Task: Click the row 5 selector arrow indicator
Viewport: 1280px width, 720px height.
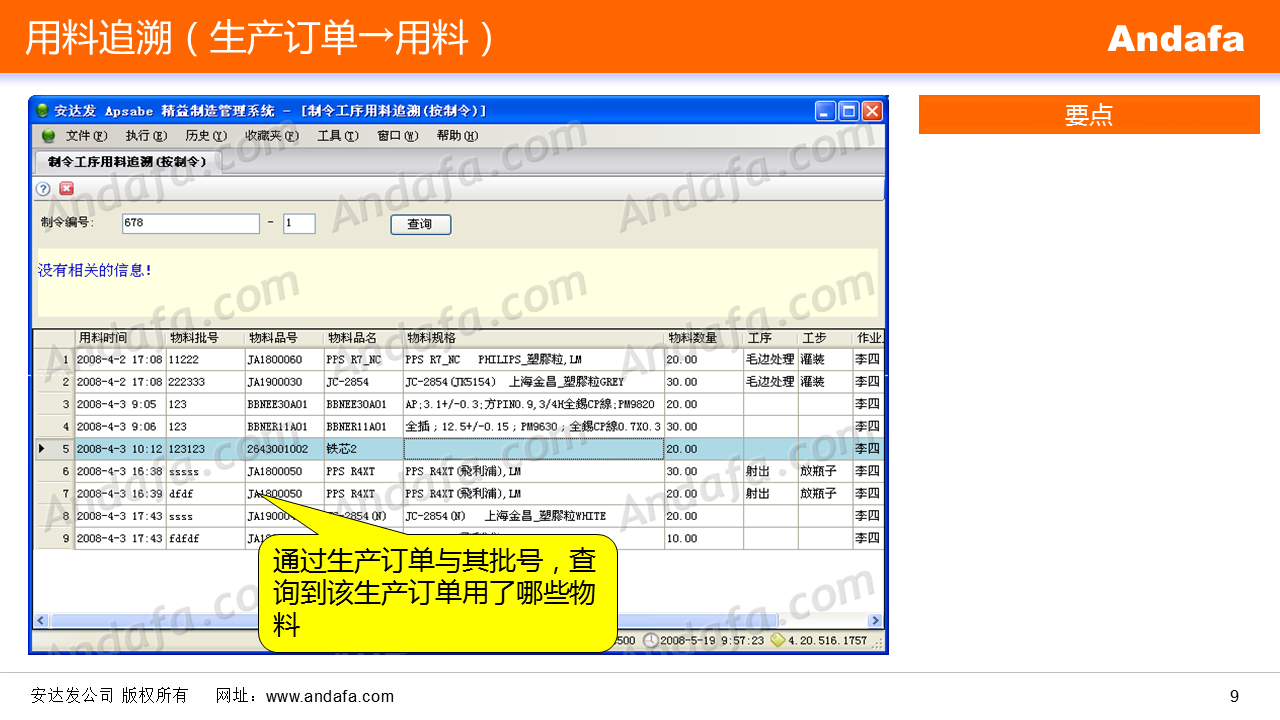Action: tap(42, 449)
